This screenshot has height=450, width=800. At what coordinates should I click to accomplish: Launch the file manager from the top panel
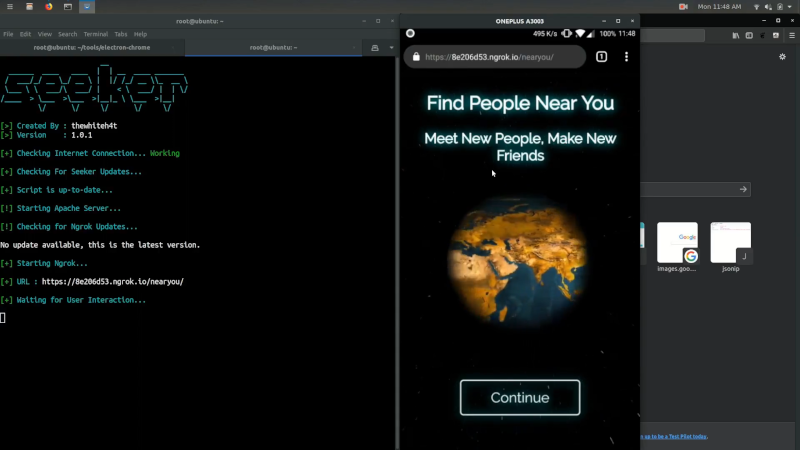click(29, 7)
